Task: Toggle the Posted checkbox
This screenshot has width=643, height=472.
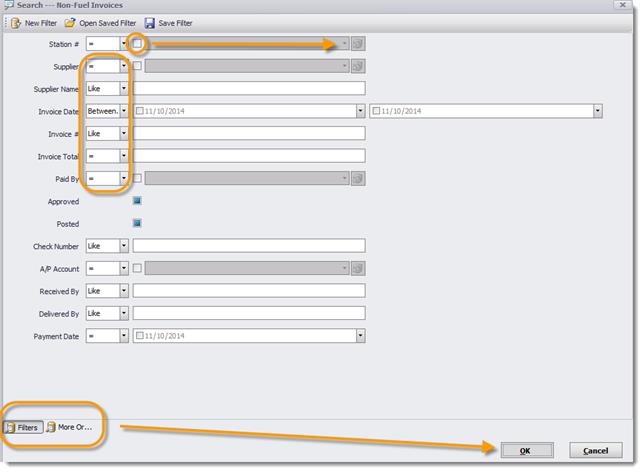Action: pyautogui.click(x=138, y=223)
